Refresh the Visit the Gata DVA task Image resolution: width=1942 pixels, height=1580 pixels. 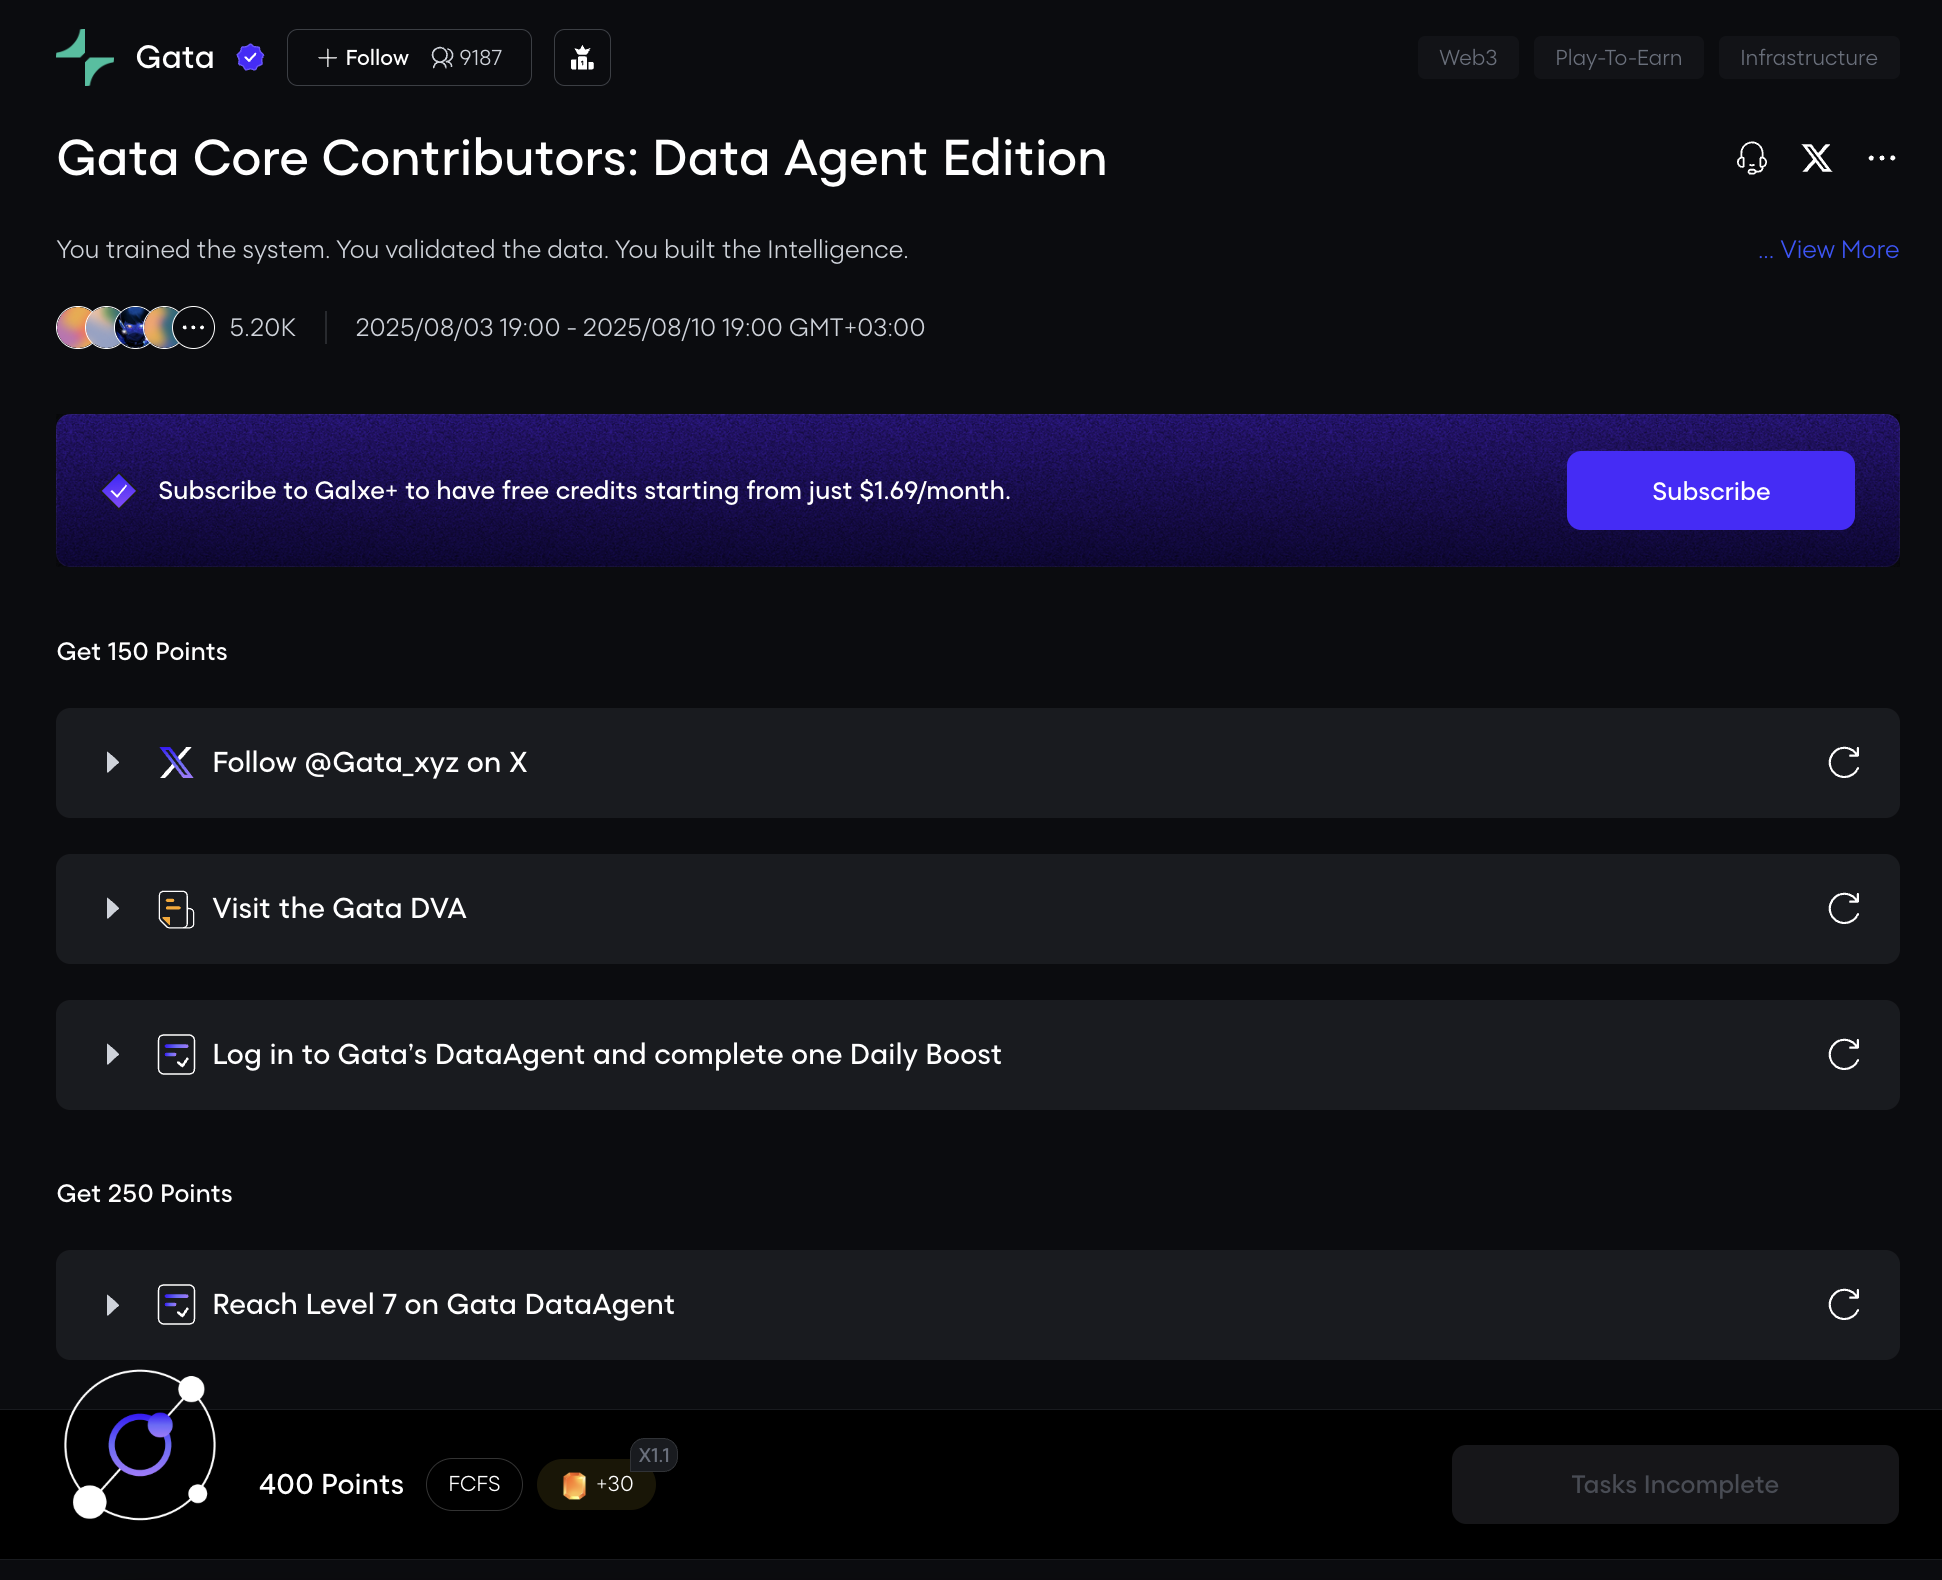(1843, 909)
